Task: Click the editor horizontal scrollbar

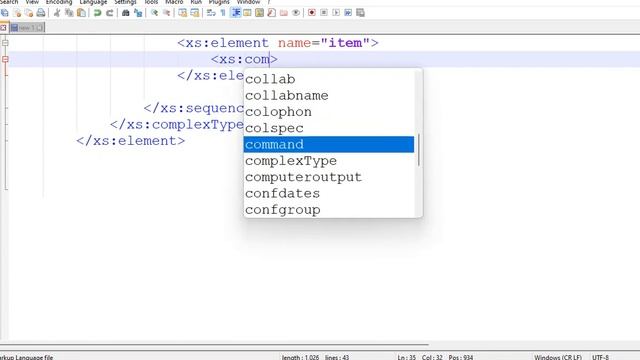Action: point(214,344)
